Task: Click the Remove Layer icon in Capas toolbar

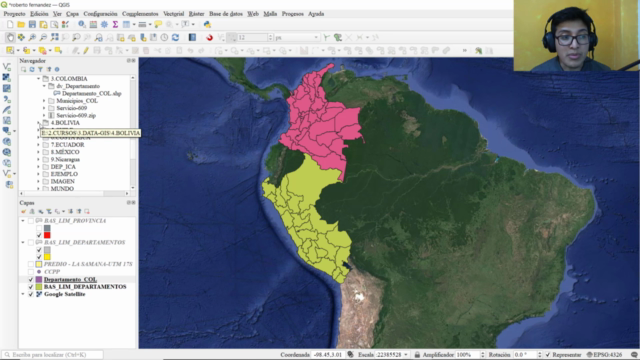Action: (x=87, y=211)
